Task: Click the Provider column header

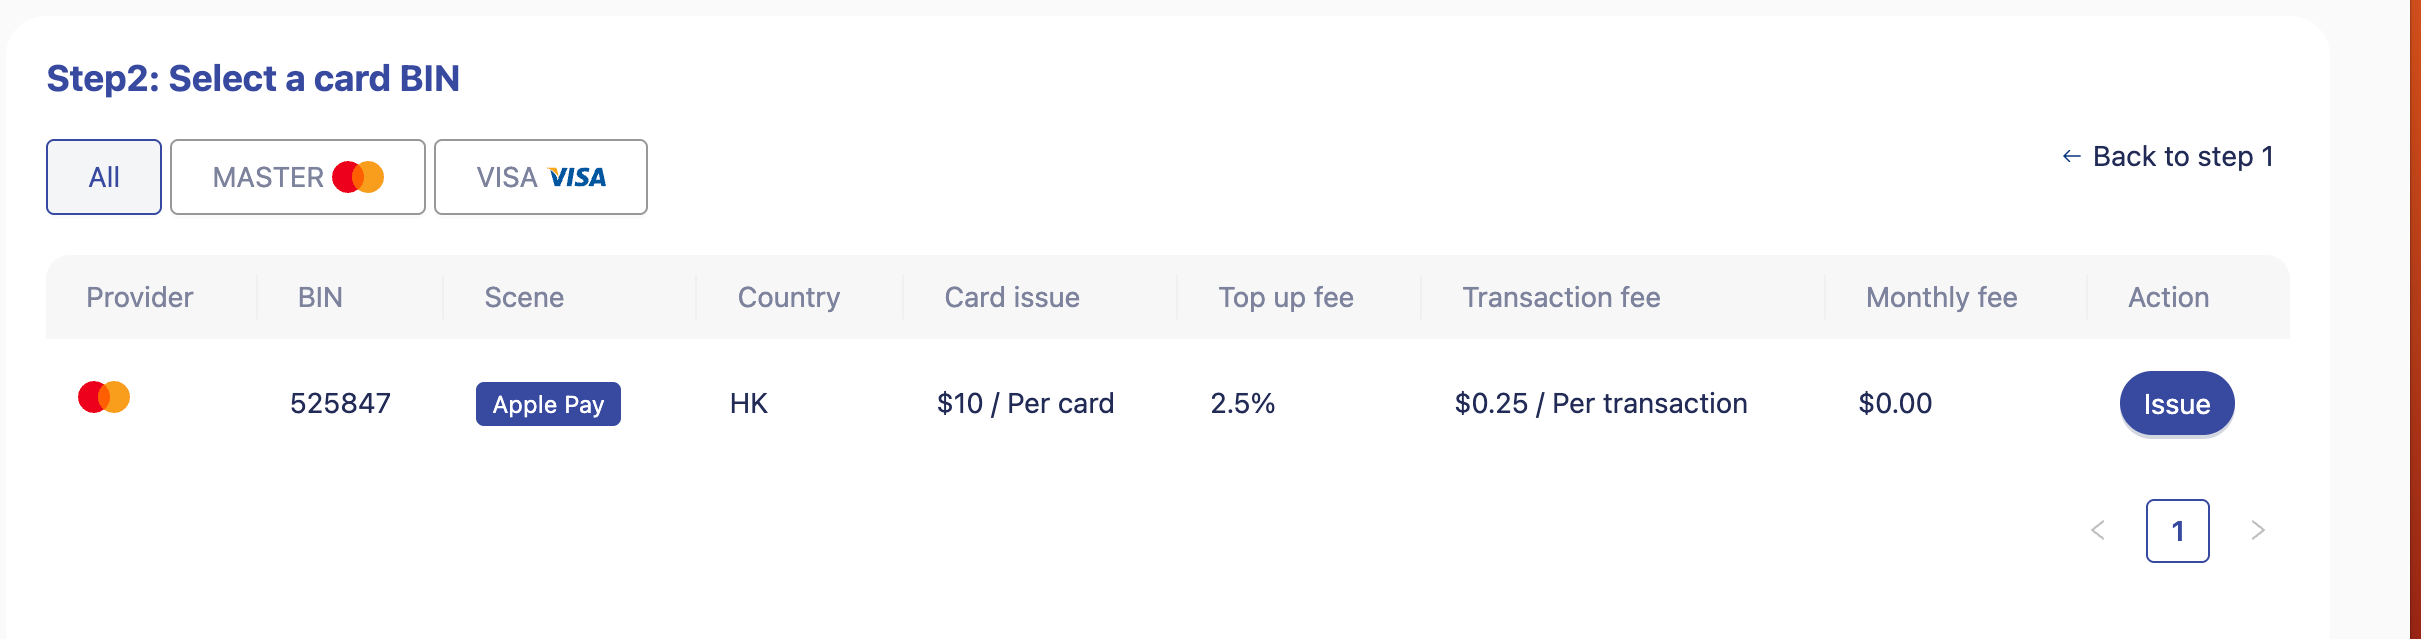Action: point(139,297)
